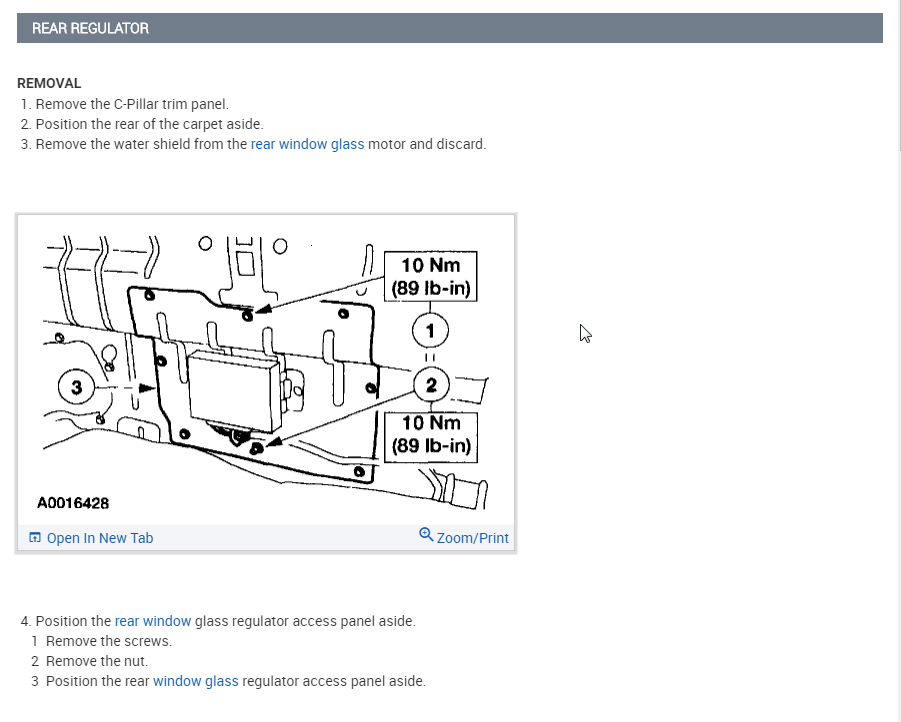Click 'Remove the C-Pillar trim panel.' step
901x722 pixels.
click(132, 104)
